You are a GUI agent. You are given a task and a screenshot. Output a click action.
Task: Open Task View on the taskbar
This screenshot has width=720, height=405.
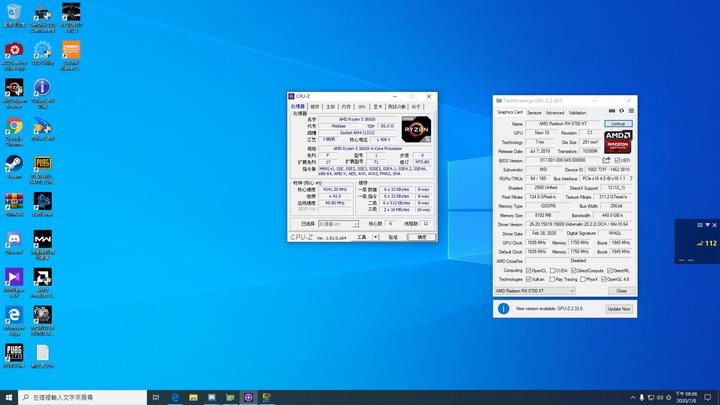pos(156,397)
